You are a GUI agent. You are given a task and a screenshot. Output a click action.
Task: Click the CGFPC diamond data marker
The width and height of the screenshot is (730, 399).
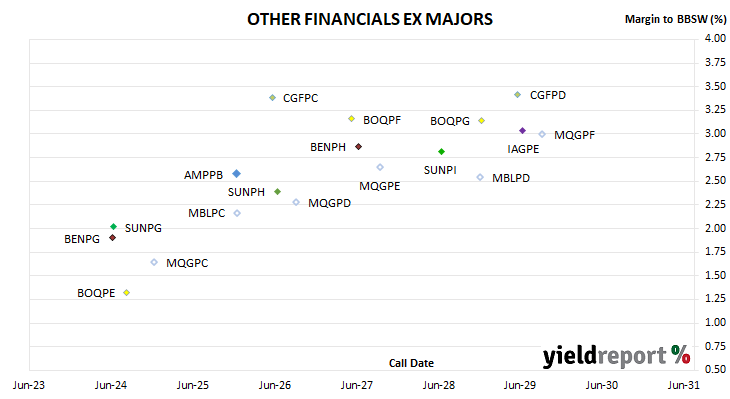click(273, 98)
